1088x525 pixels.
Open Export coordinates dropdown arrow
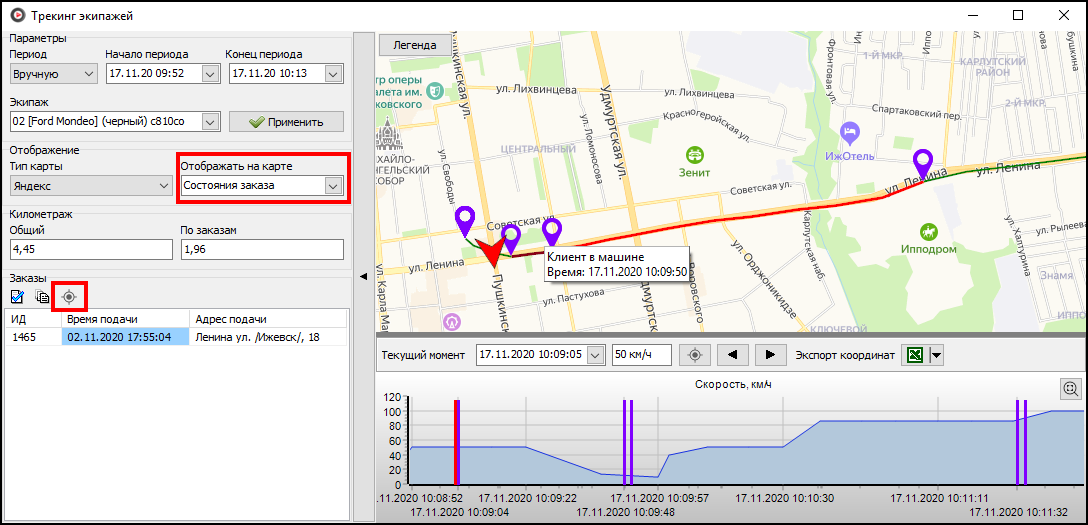coord(936,355)
